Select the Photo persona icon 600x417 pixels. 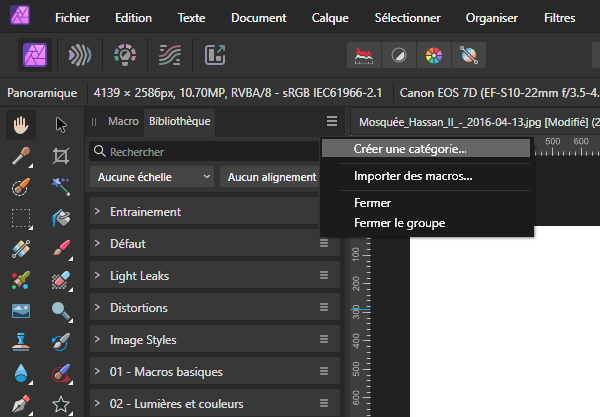tap(38, 55)
